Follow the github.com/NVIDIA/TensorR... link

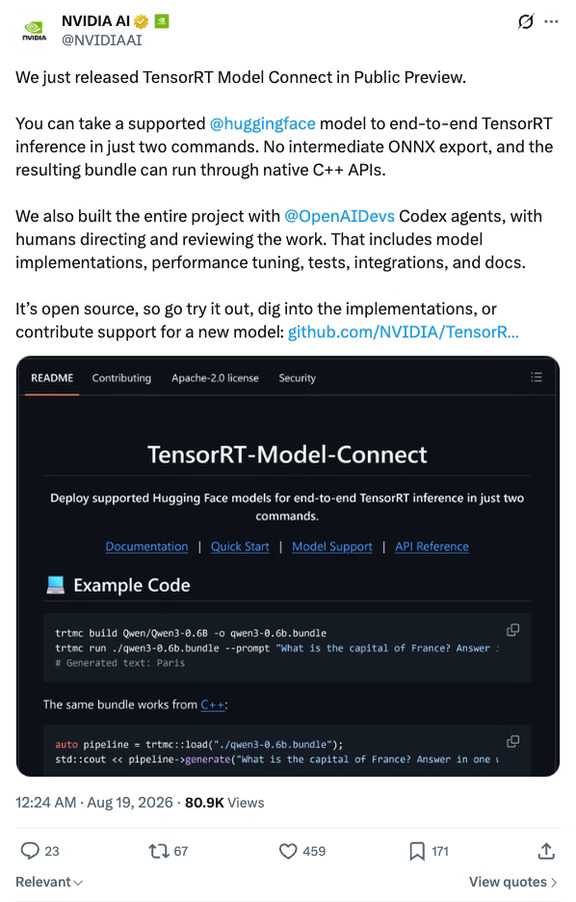tap(403, 332)
